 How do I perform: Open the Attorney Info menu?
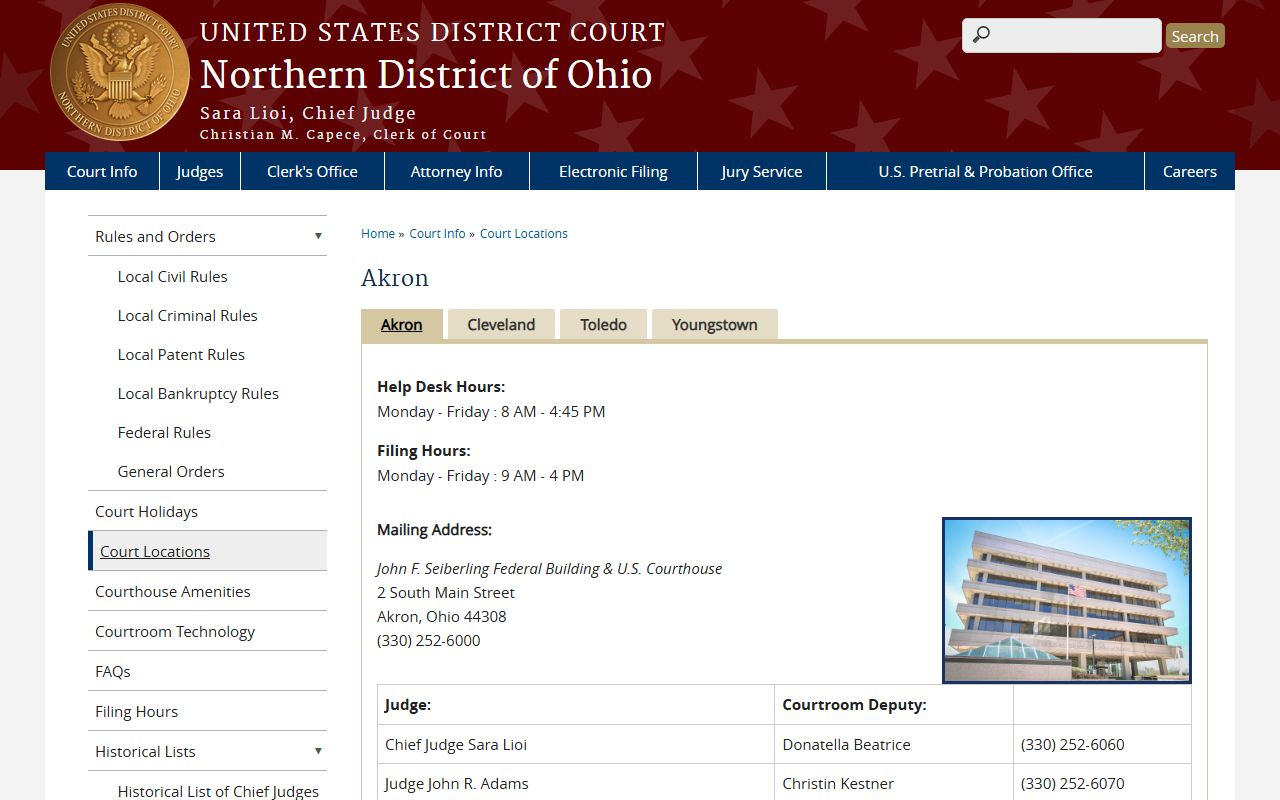(456, 171)
